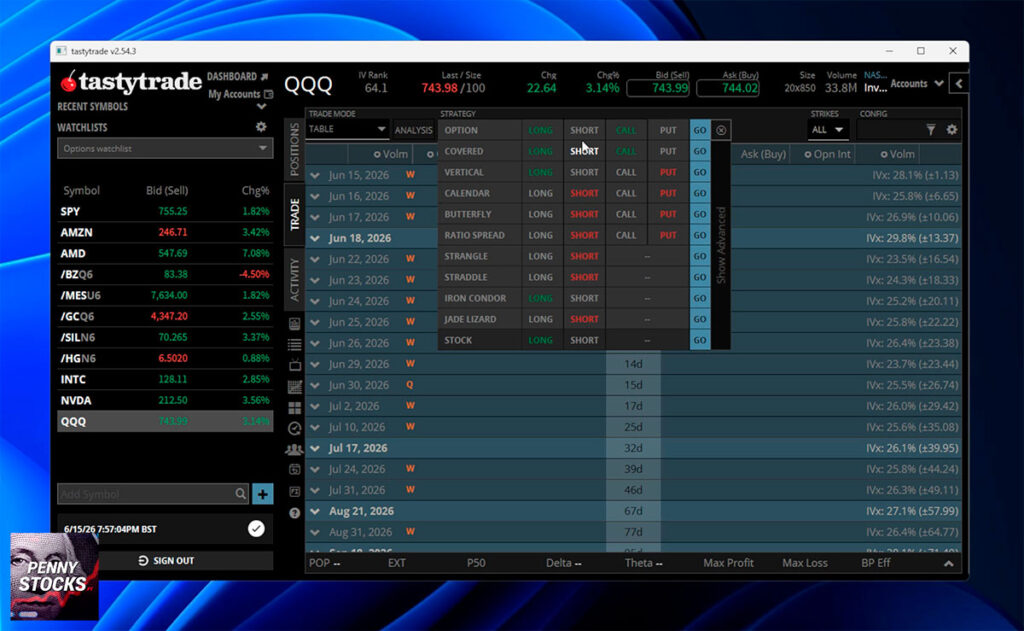Toggle the Opn Int column radio
Image resolution: width=1024 pixels, height=631 pixels.
[x=808, y=155]
